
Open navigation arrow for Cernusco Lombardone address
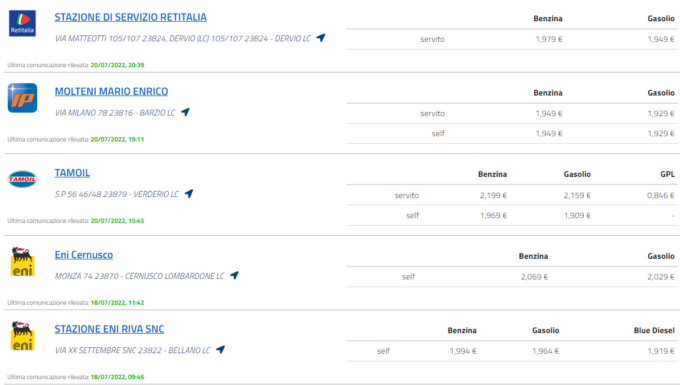234,275
